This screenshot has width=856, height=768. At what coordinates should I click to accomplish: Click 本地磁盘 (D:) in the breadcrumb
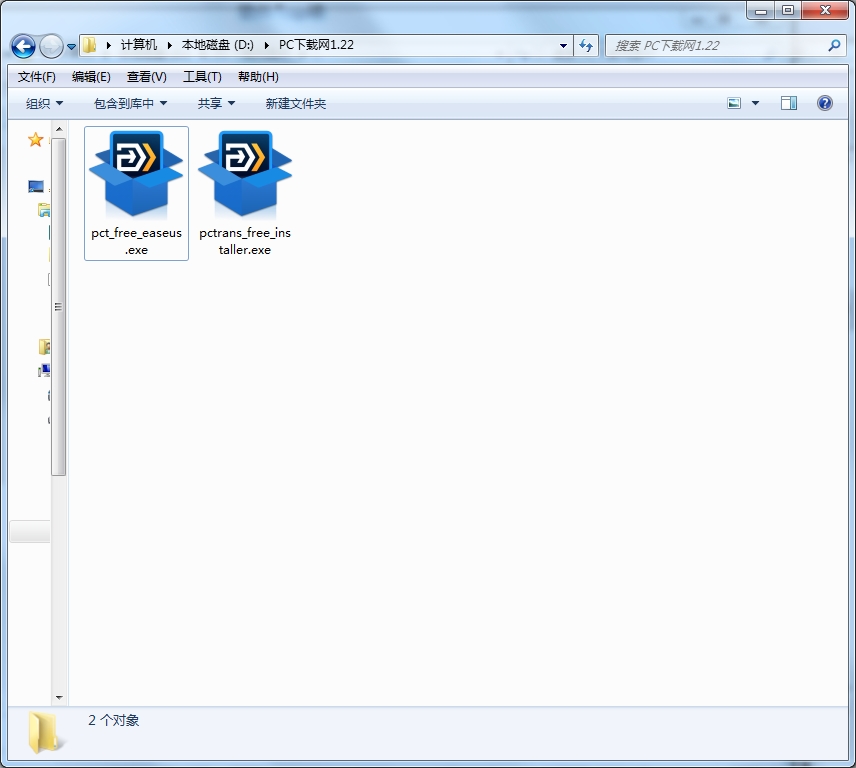(x=217, y=45)
